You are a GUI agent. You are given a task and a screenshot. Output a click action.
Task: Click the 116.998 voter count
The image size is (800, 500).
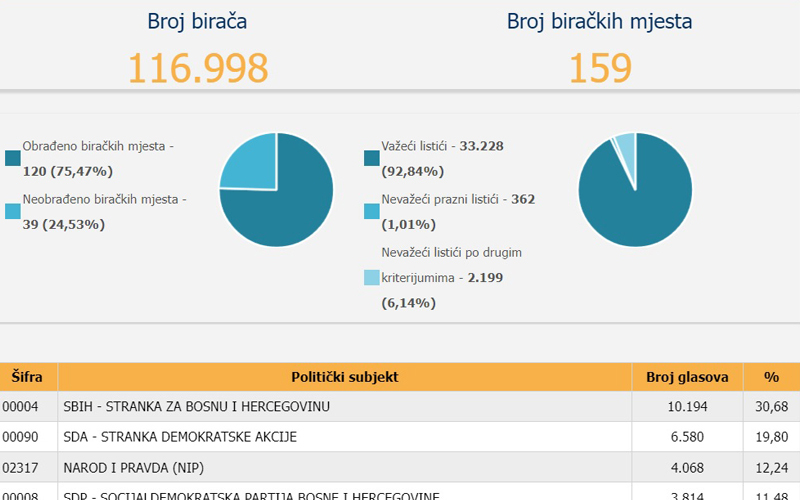pos(198,68)
